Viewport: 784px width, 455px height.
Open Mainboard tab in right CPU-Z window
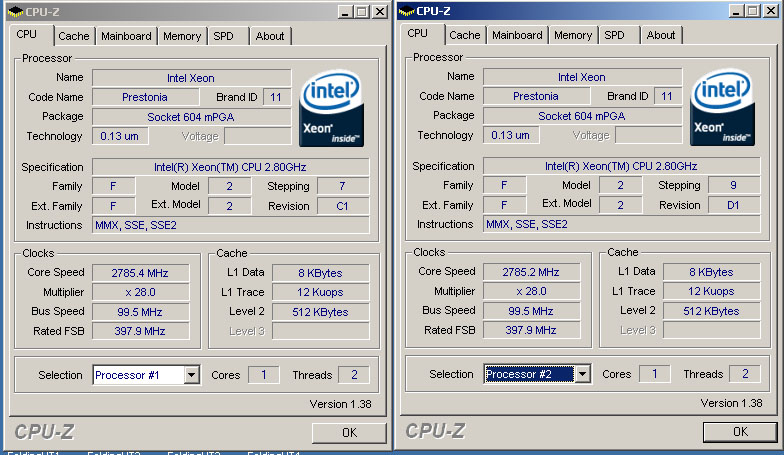click(517, 35)
